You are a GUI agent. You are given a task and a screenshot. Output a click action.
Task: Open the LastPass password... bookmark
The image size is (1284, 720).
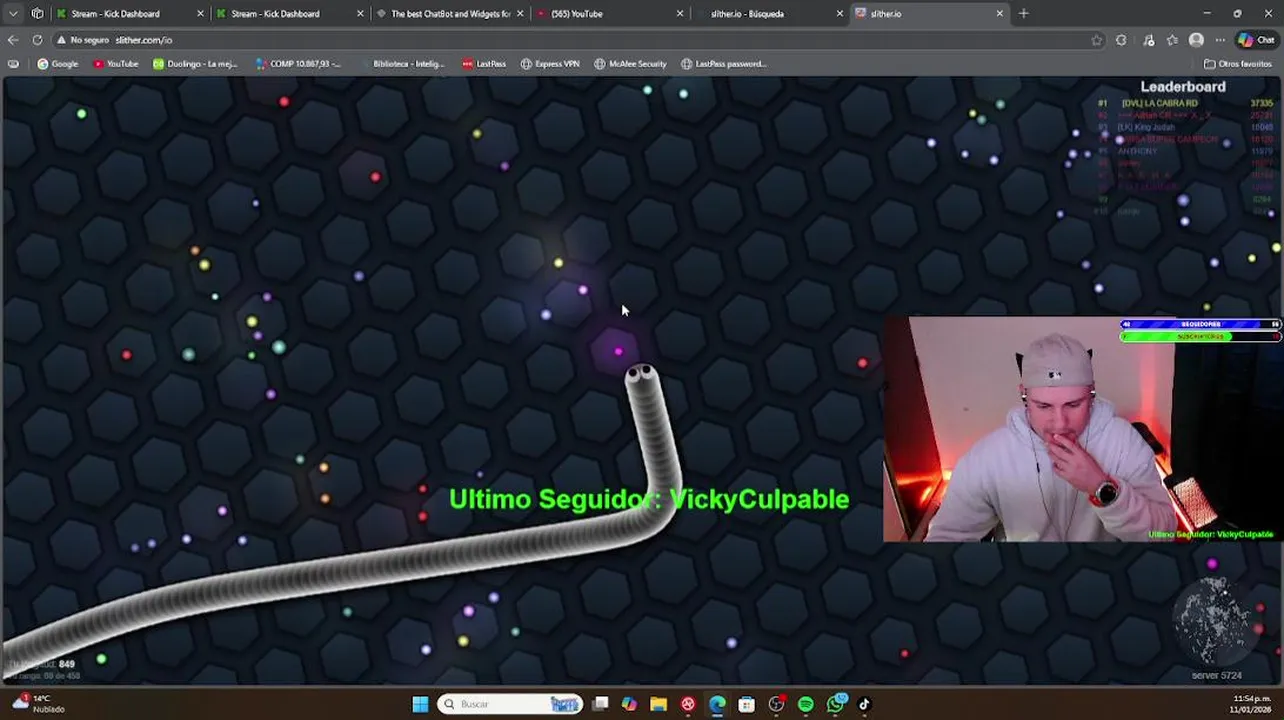click(723, 64)
